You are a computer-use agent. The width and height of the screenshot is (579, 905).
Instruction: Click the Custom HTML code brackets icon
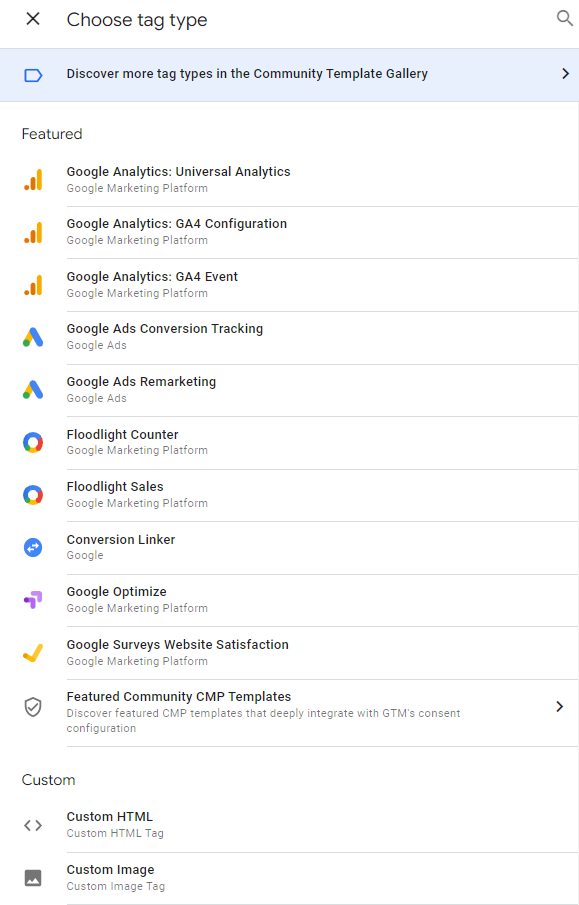point(33,825)
